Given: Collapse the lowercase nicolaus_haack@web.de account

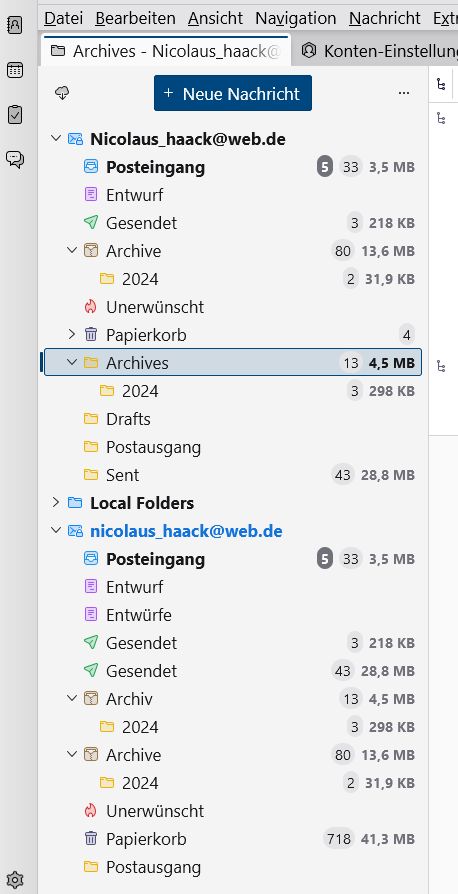Looking at the screenshot, I should click(55, 530).
